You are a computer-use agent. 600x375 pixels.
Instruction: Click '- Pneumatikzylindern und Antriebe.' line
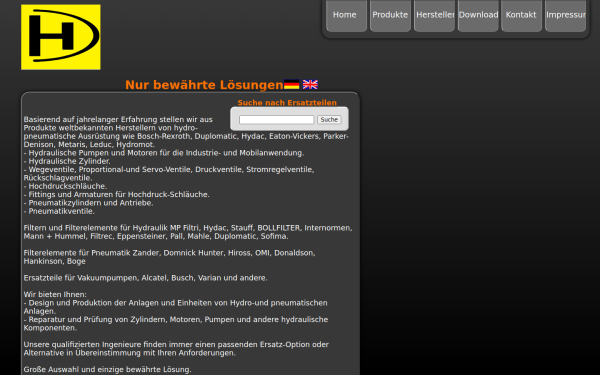(88, 203)
